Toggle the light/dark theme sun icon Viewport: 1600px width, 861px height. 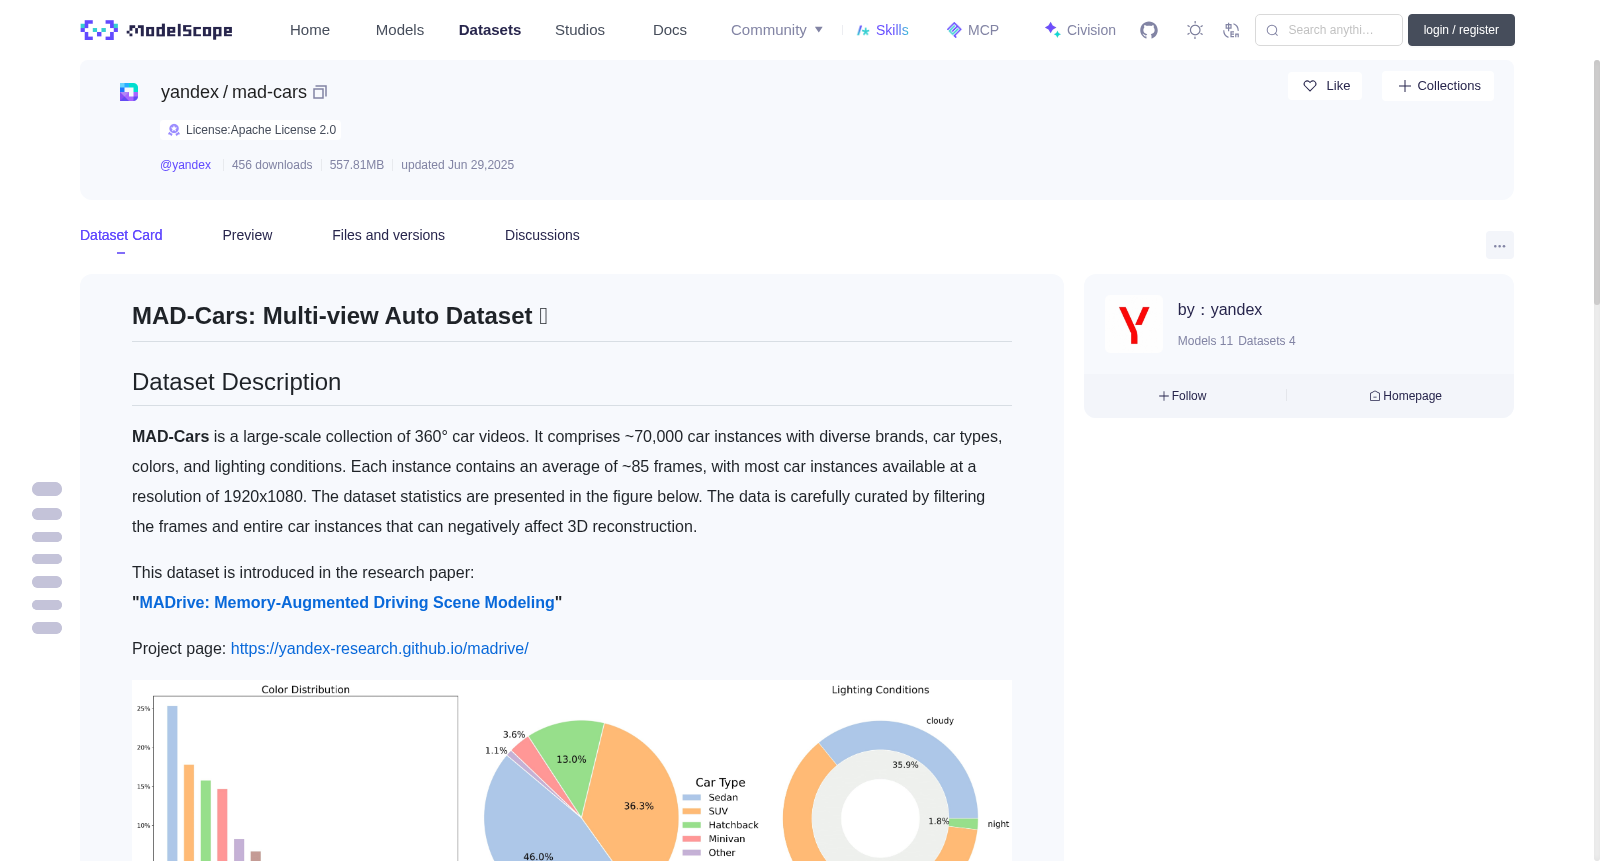click(x=1195, y=30)
